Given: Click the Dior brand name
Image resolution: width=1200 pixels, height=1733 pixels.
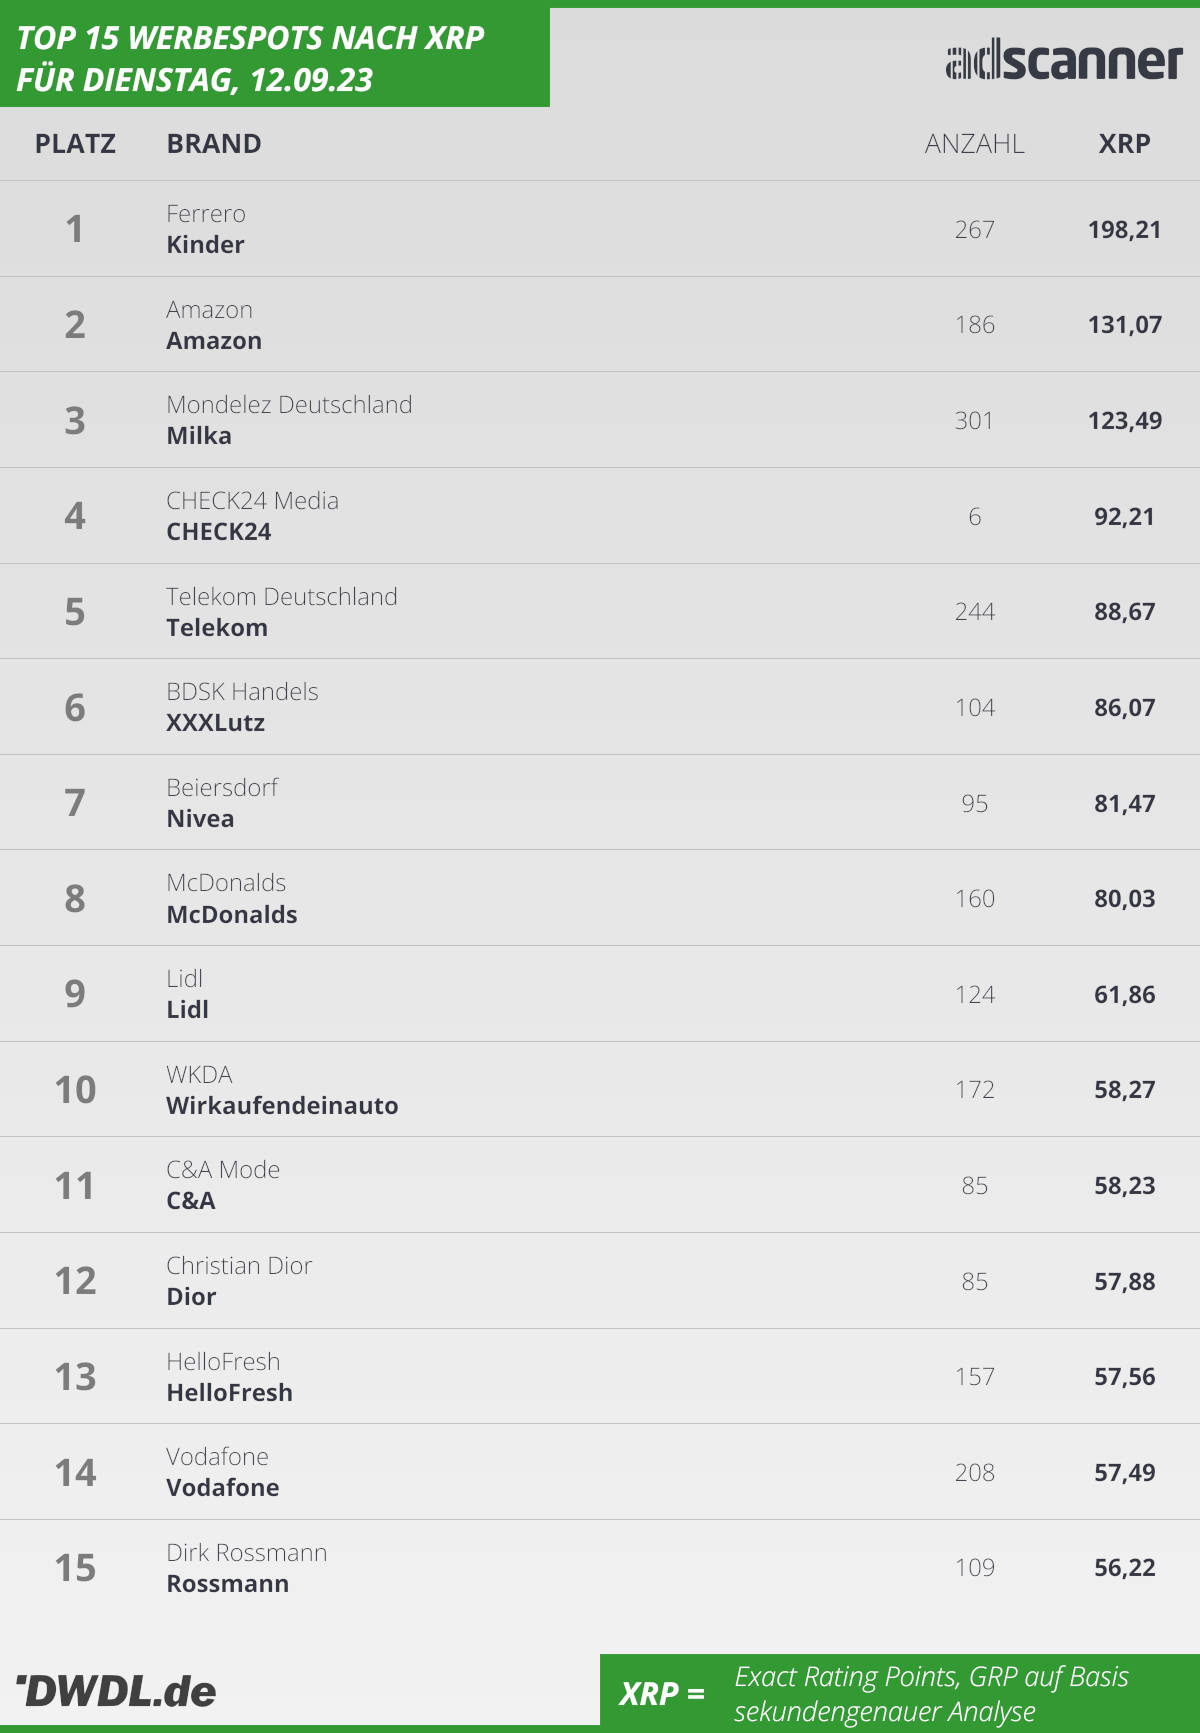Looking at the screenshot, I should tap(191, 1297).
